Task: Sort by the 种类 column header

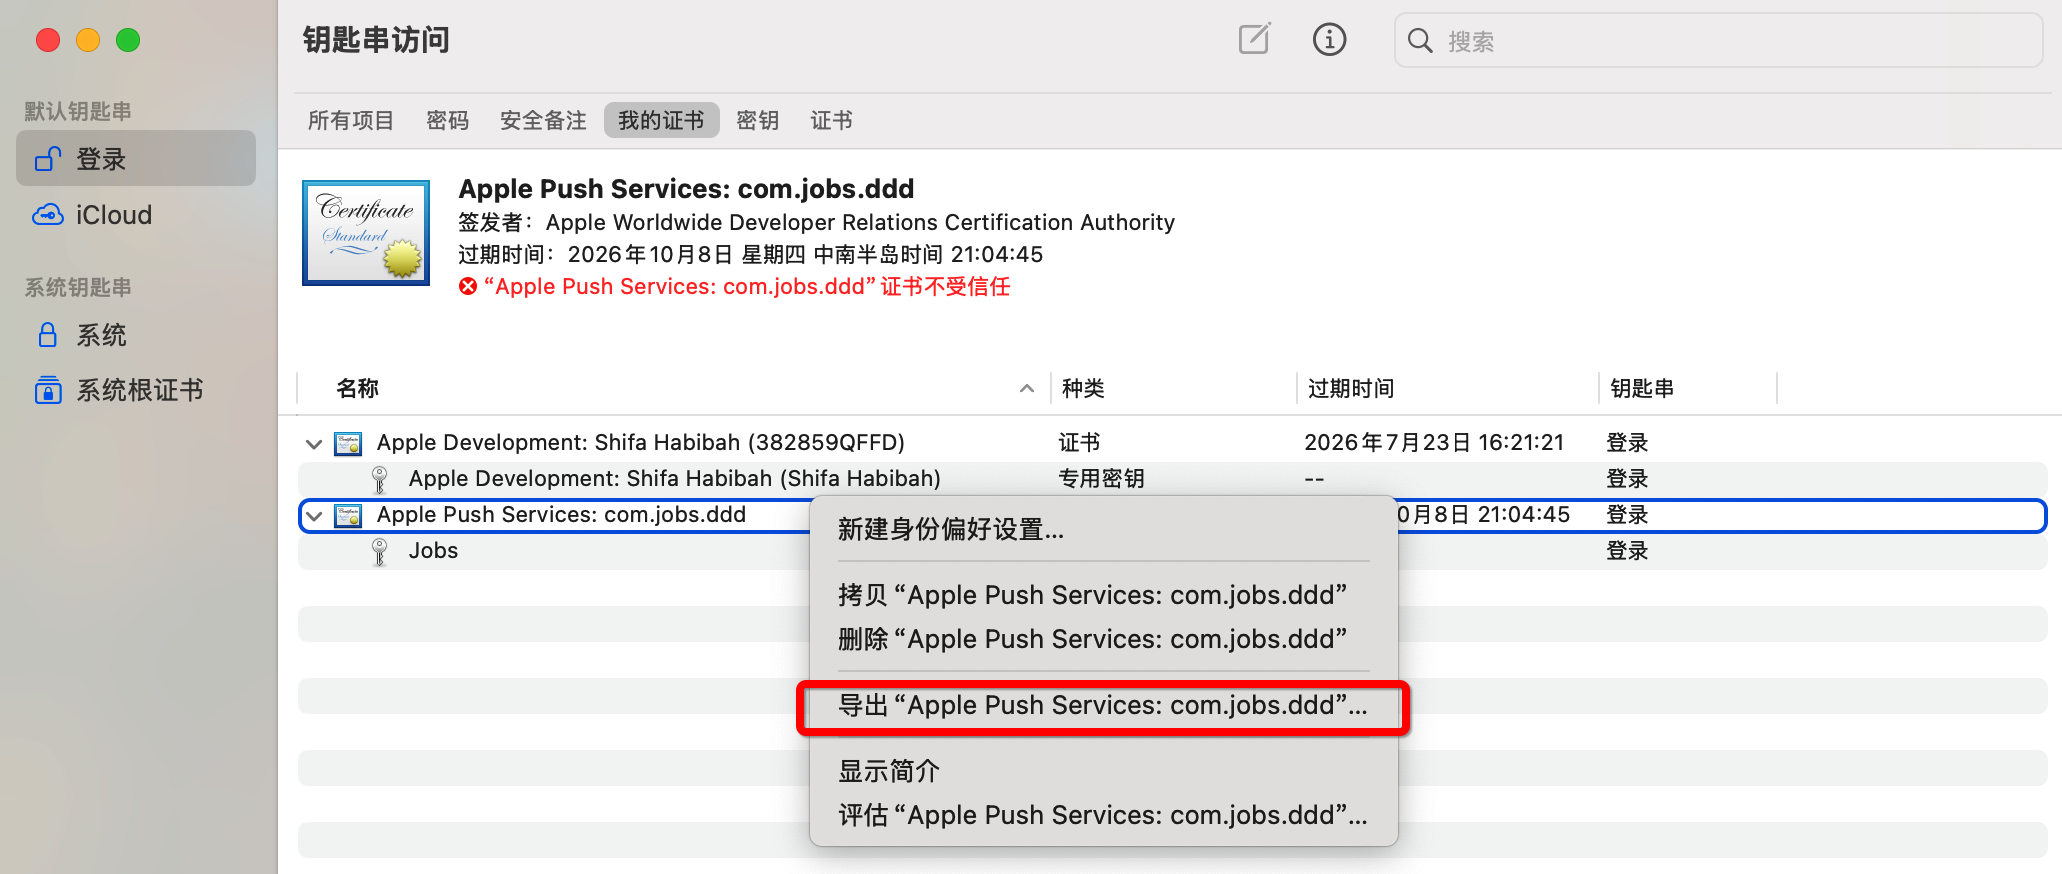Action: pyautogui.click(x=1173, y=388)
